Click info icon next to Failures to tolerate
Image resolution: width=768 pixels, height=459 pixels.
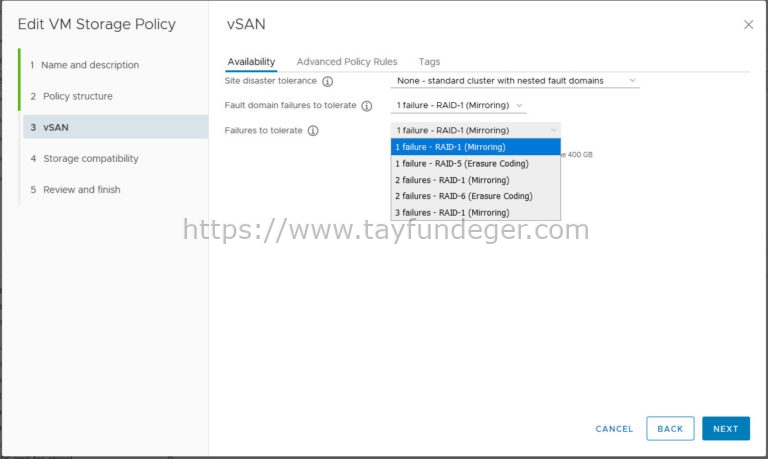click(313, 131)
